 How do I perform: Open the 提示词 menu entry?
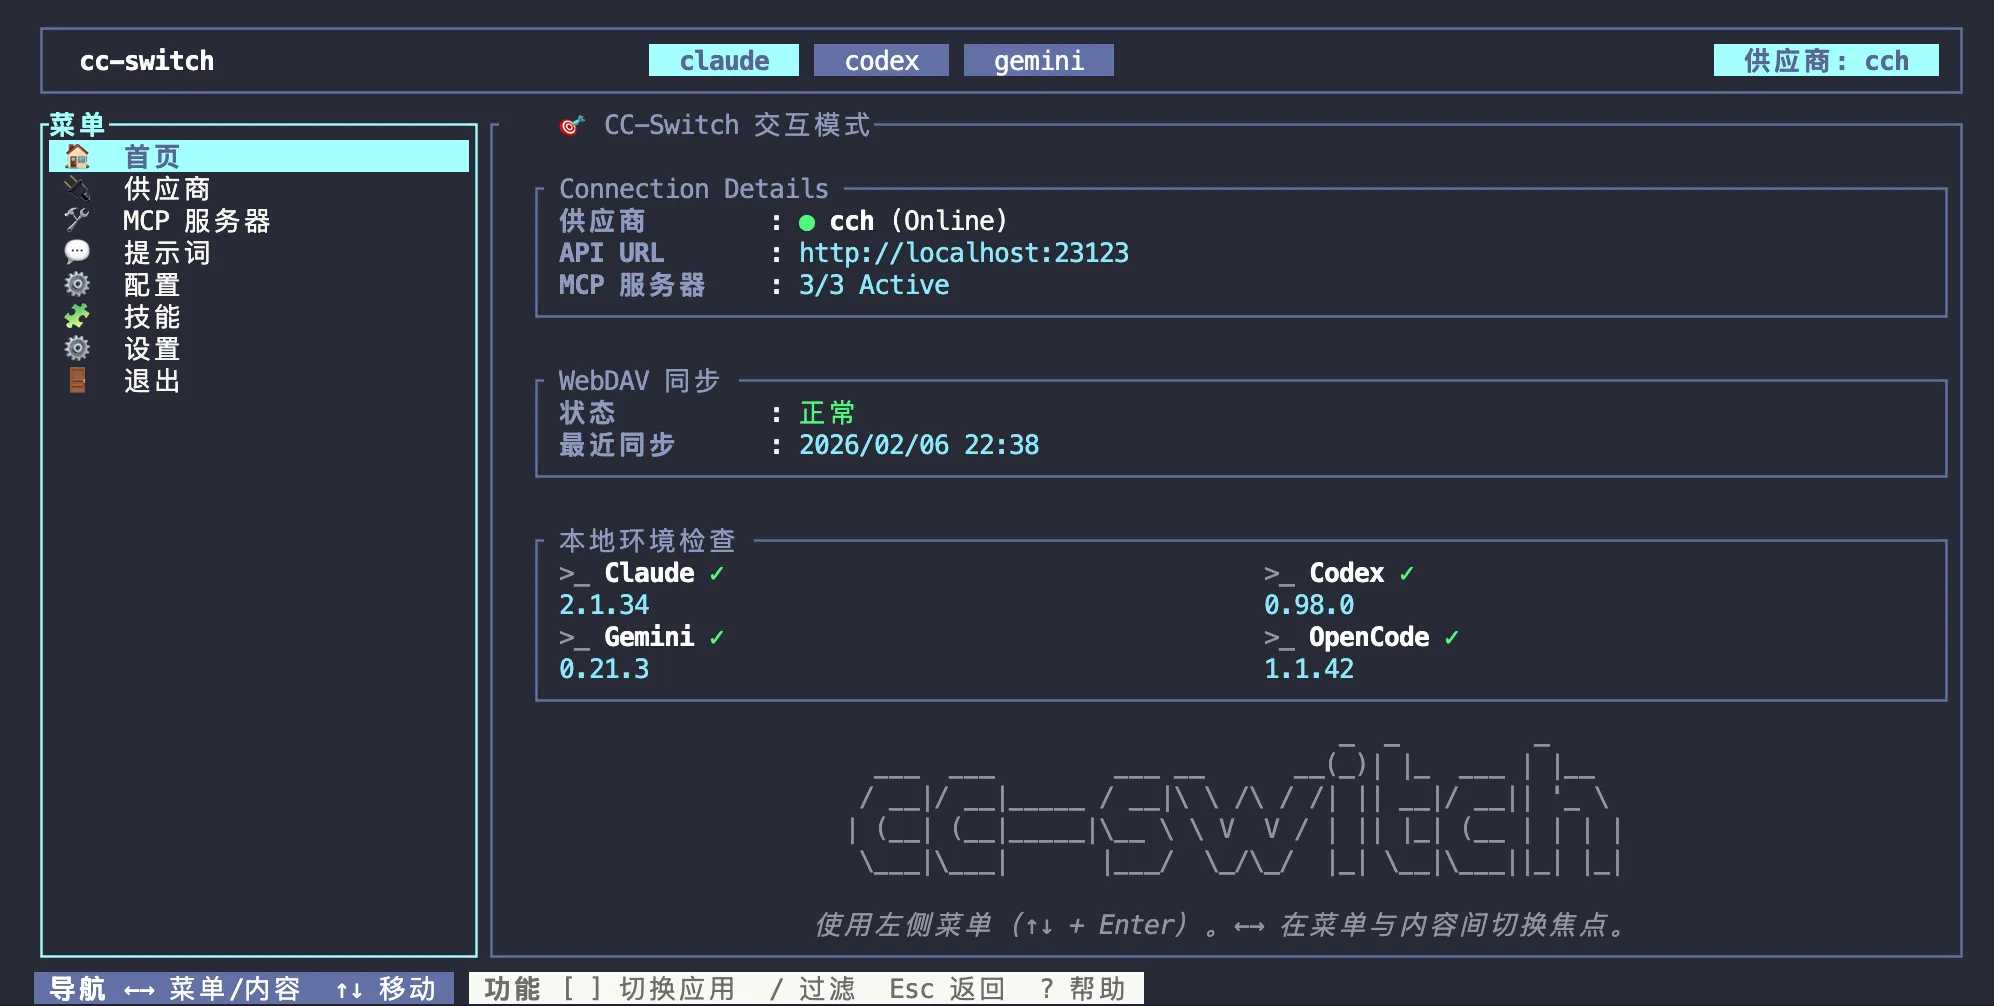click(x=167, y=253)
